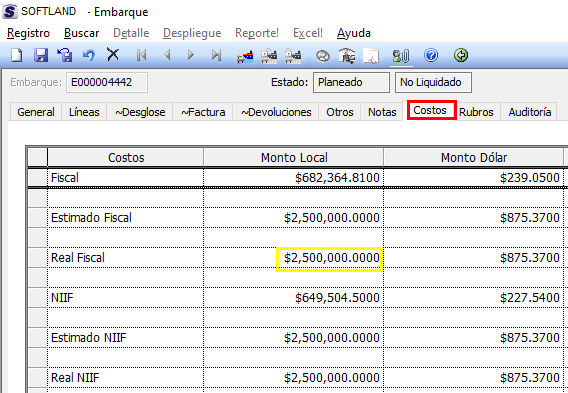Select the Fiscal row label cell
The height and width of the screenshot is (393, 568).
pyautogui.click(x=126, y=178)
